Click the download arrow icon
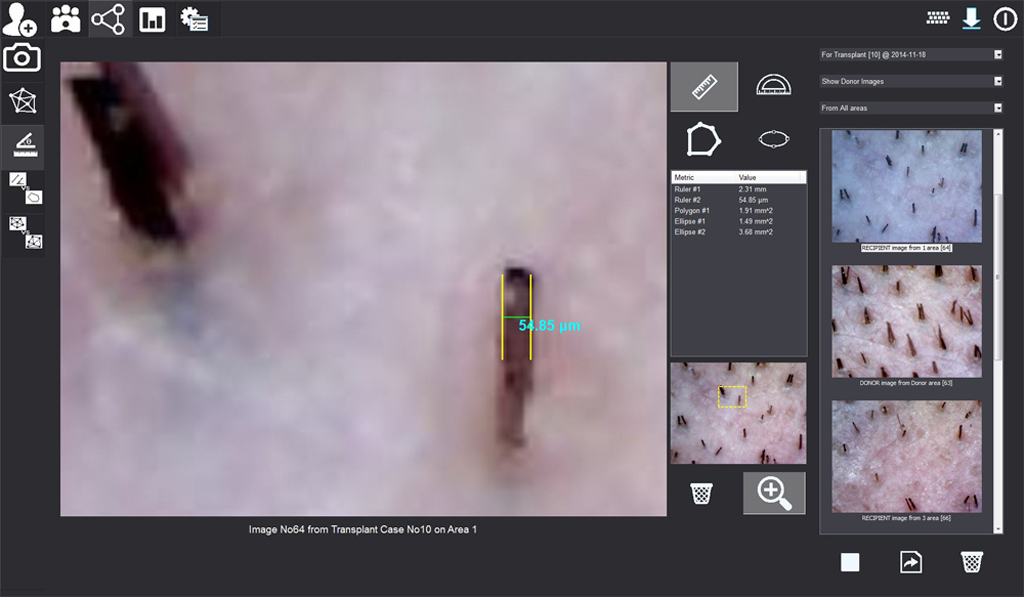Viewport: 1024px width, 597px height. tap(970, 18)
